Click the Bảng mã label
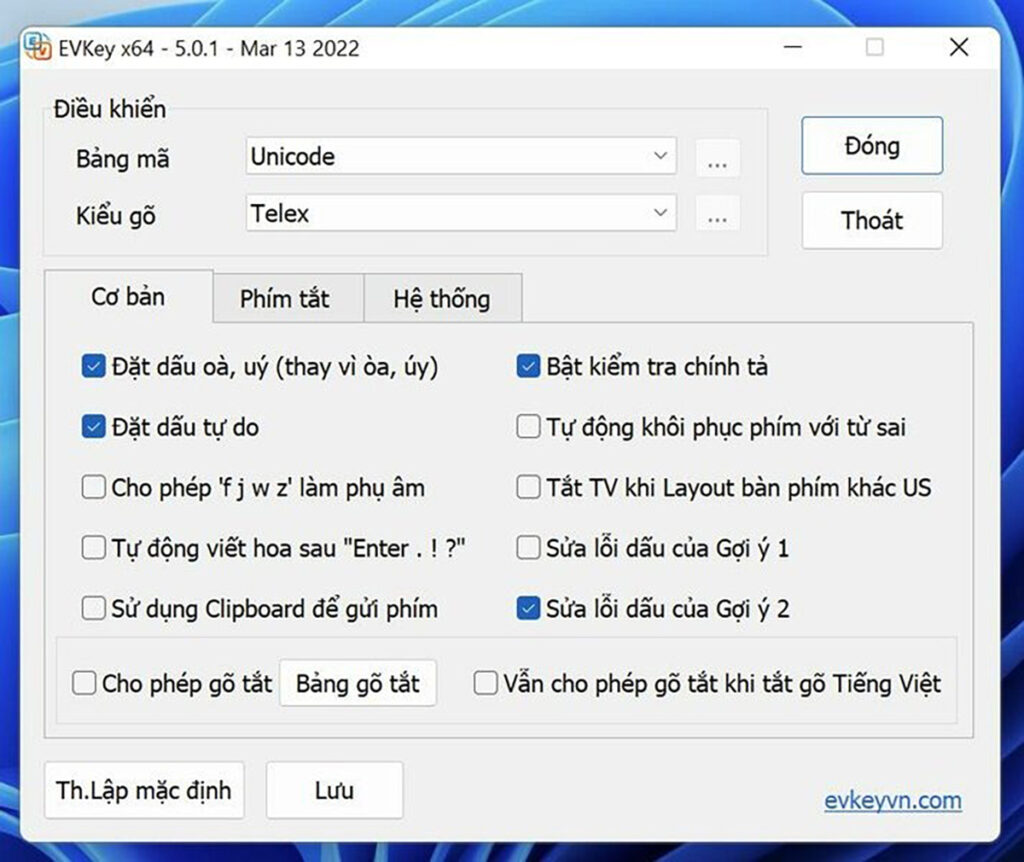The width and height of the screenshot is (1024, 862). coord(123,159)
